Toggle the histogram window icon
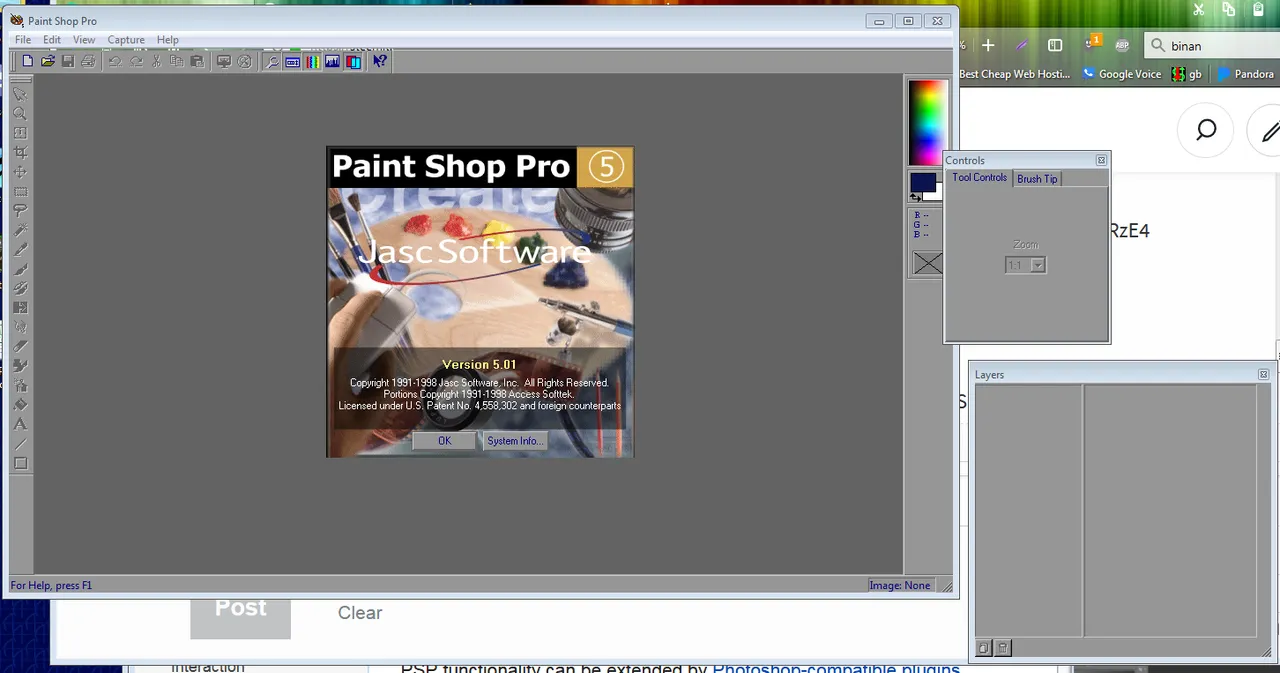Image resolution: width=1280 pixels, height=673 pixels. point(333,61)
